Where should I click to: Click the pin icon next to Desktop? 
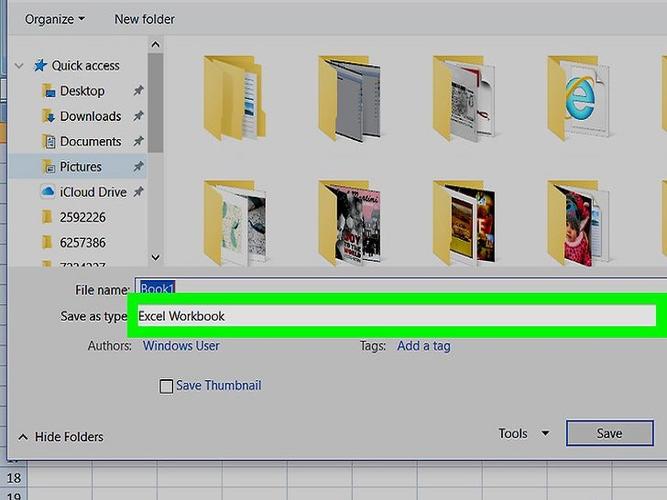coord(138,91)
